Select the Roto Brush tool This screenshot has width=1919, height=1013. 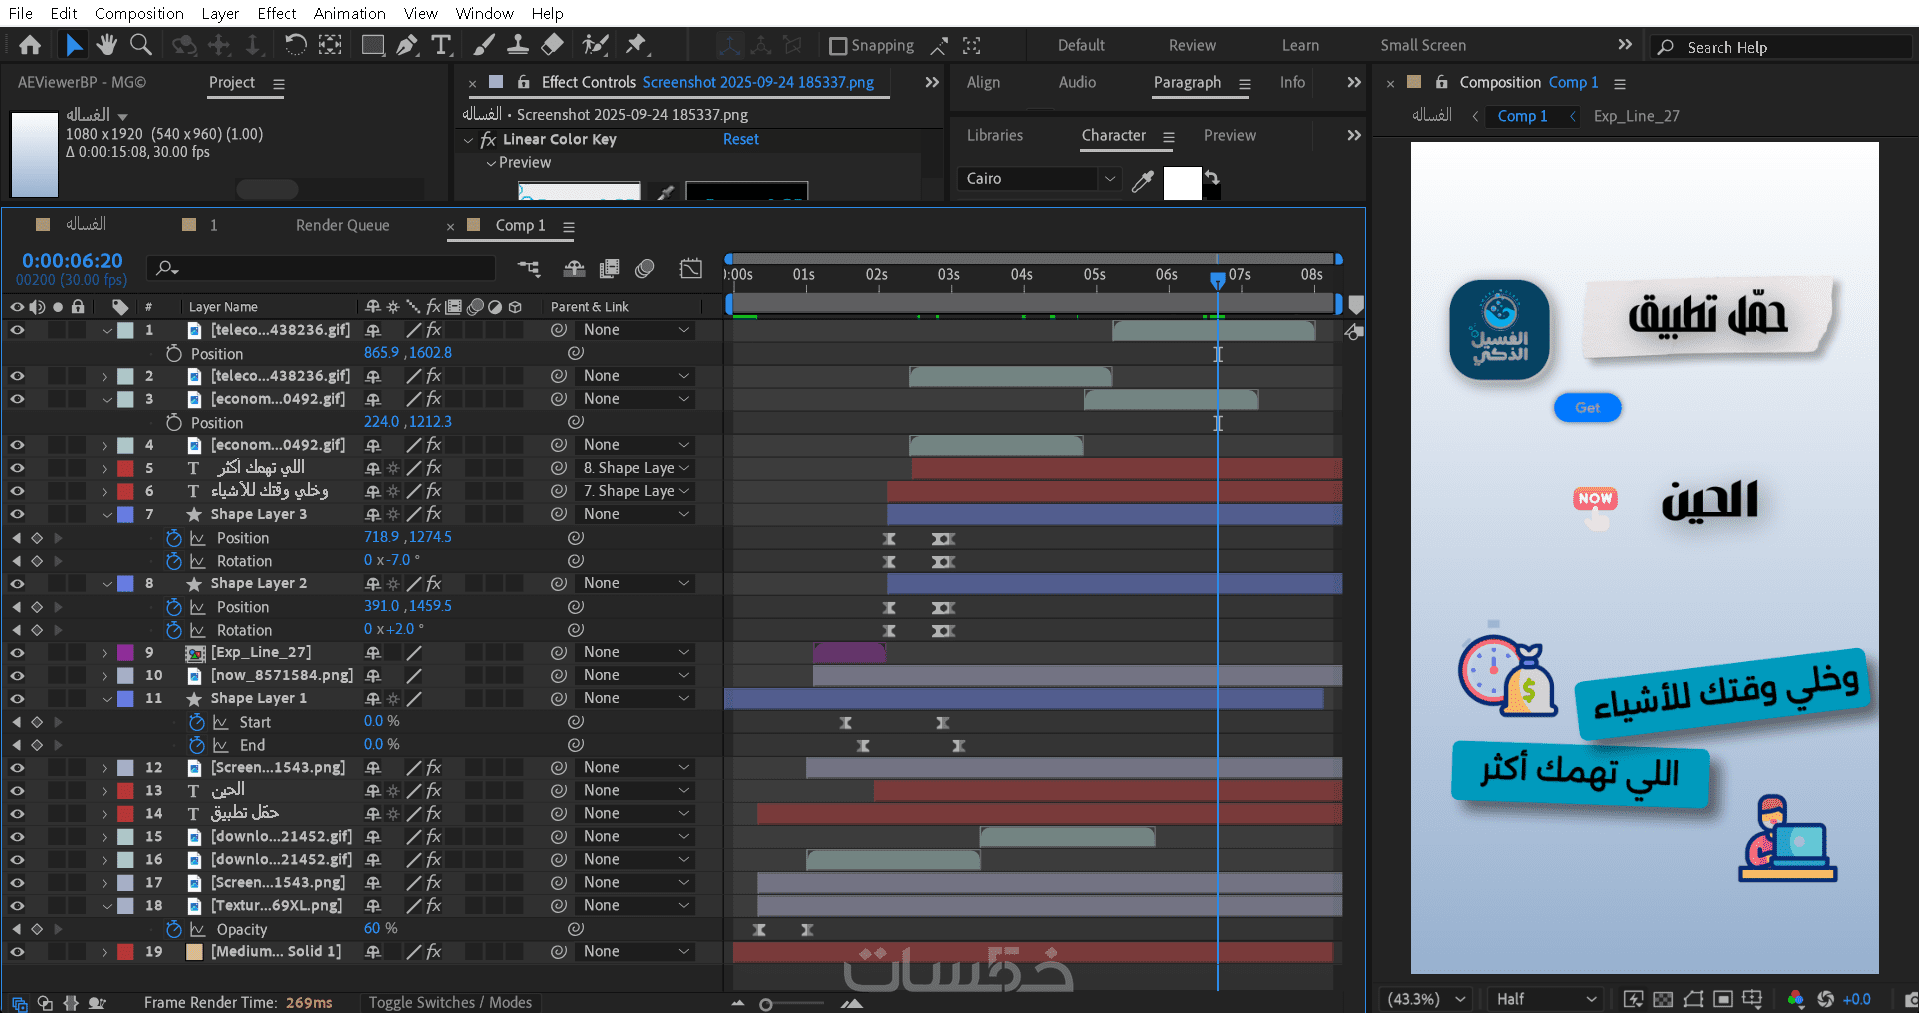(596, 45)
